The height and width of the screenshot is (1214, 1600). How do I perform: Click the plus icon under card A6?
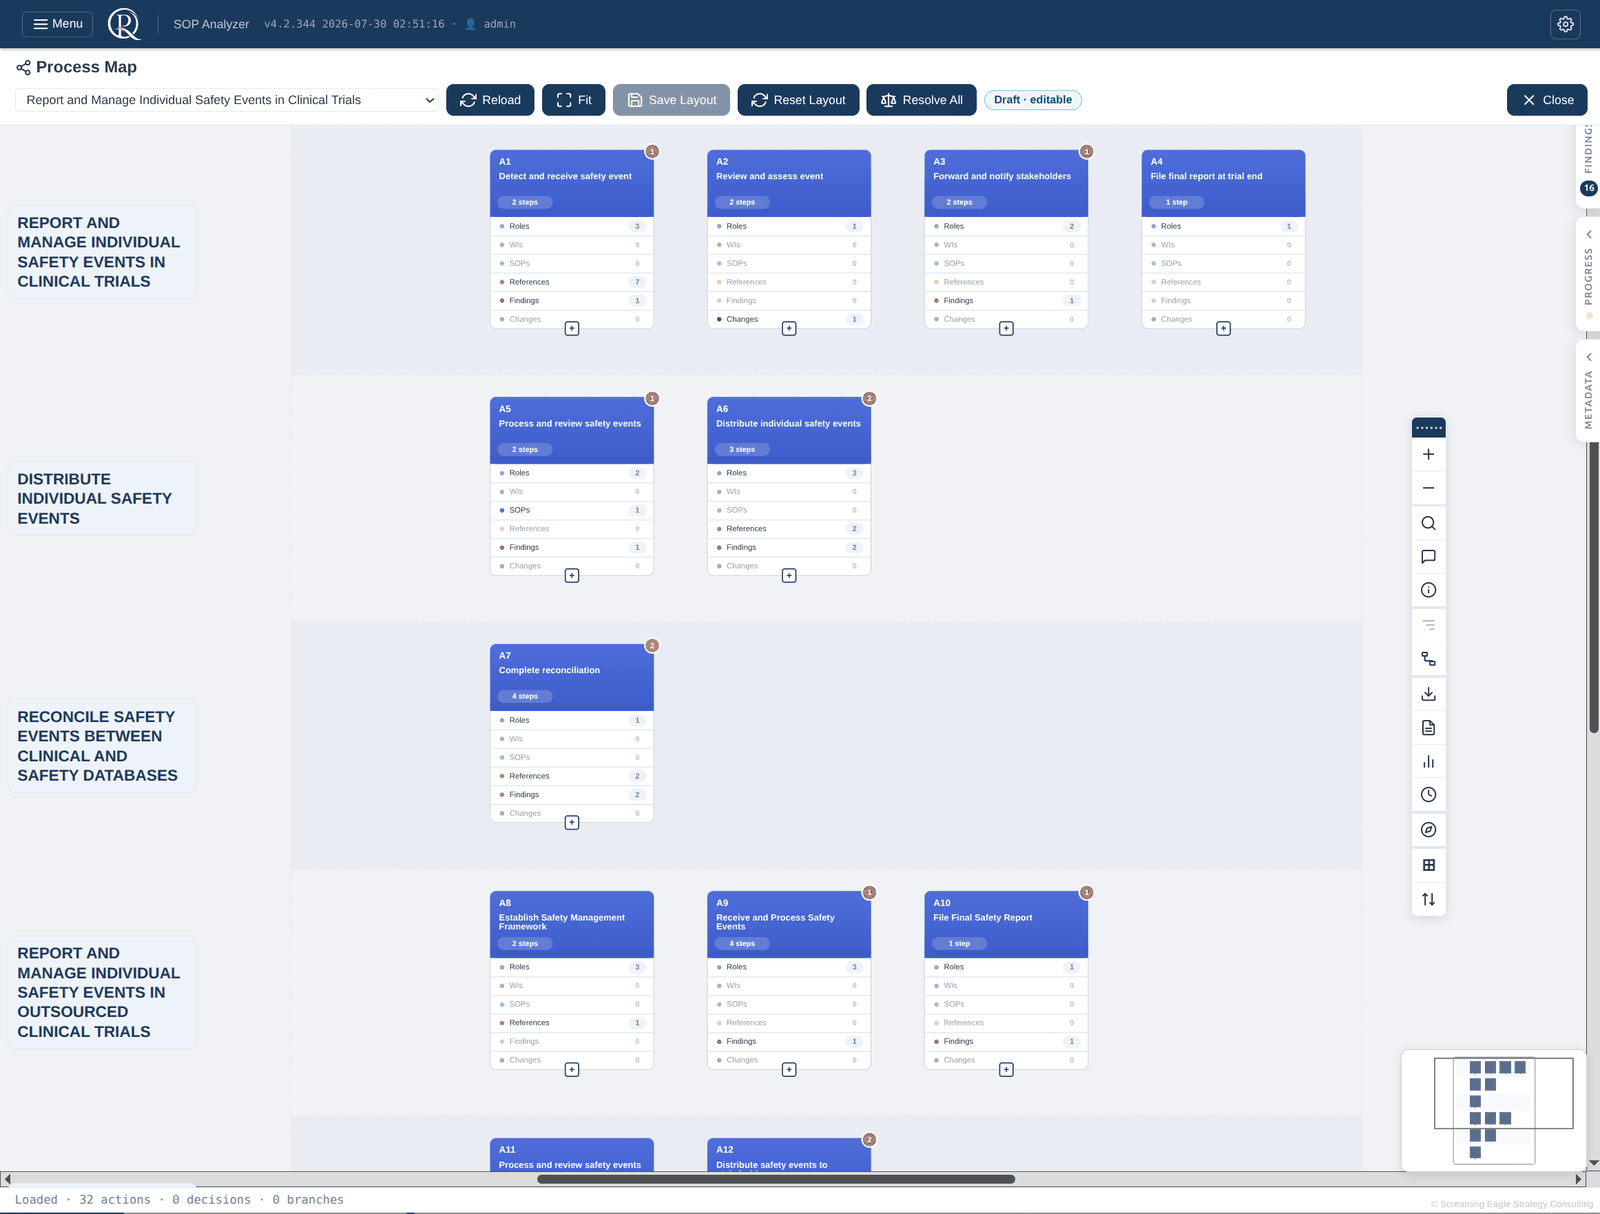point(789,575)
